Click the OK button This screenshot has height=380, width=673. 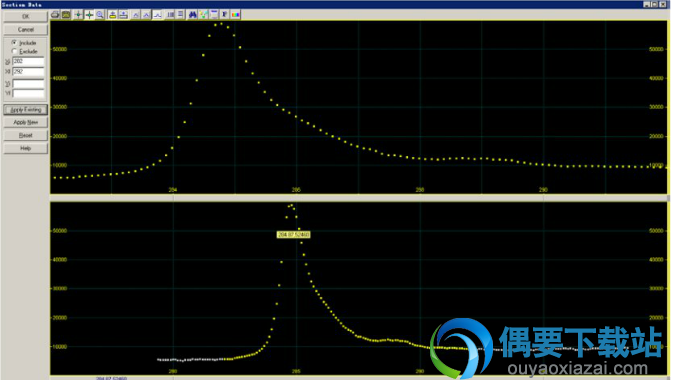click(26, 17)
